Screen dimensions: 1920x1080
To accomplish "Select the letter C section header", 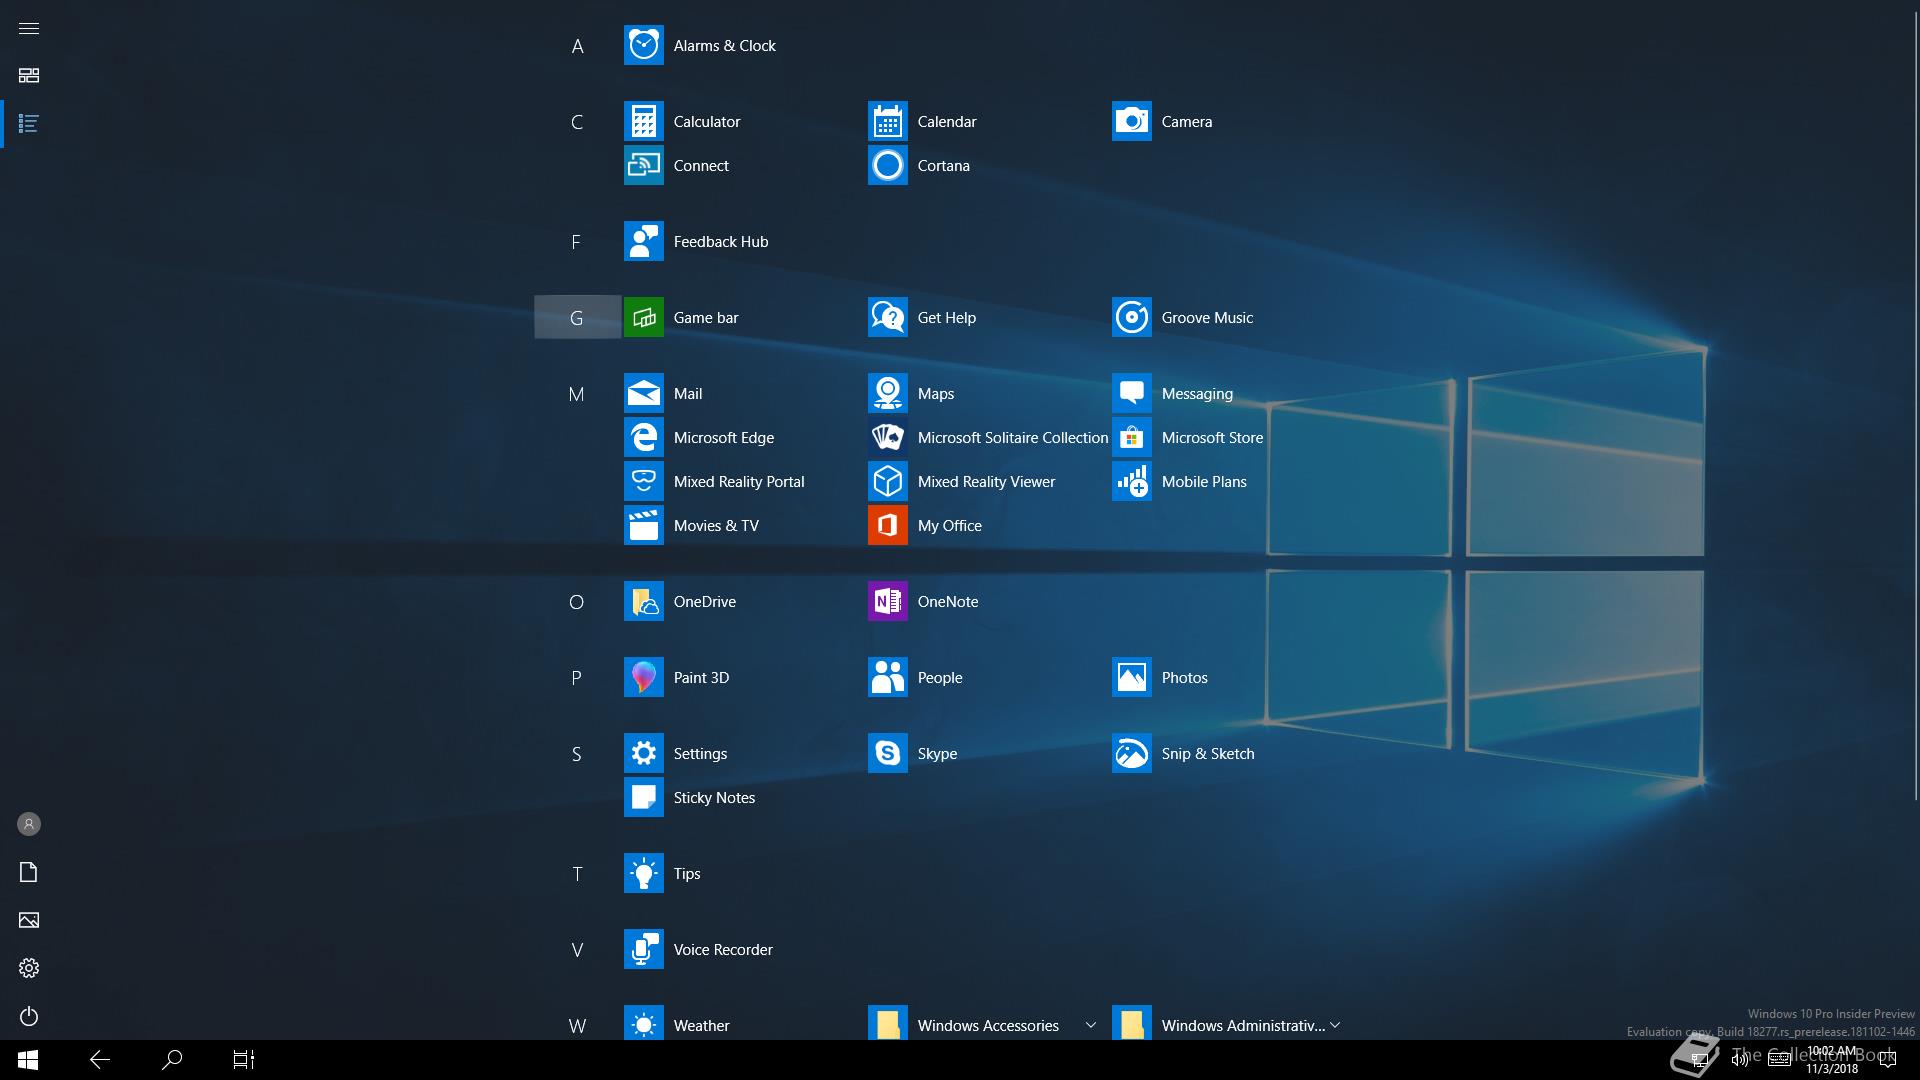I will click(577, 121).
